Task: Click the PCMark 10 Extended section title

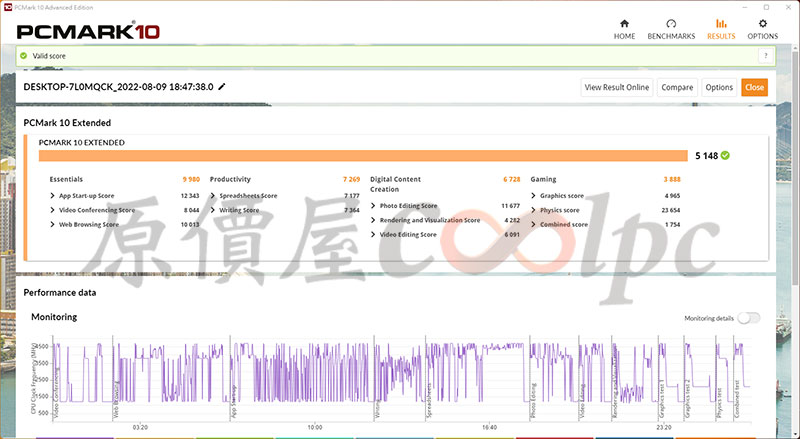Action: [x=67, y=123]
